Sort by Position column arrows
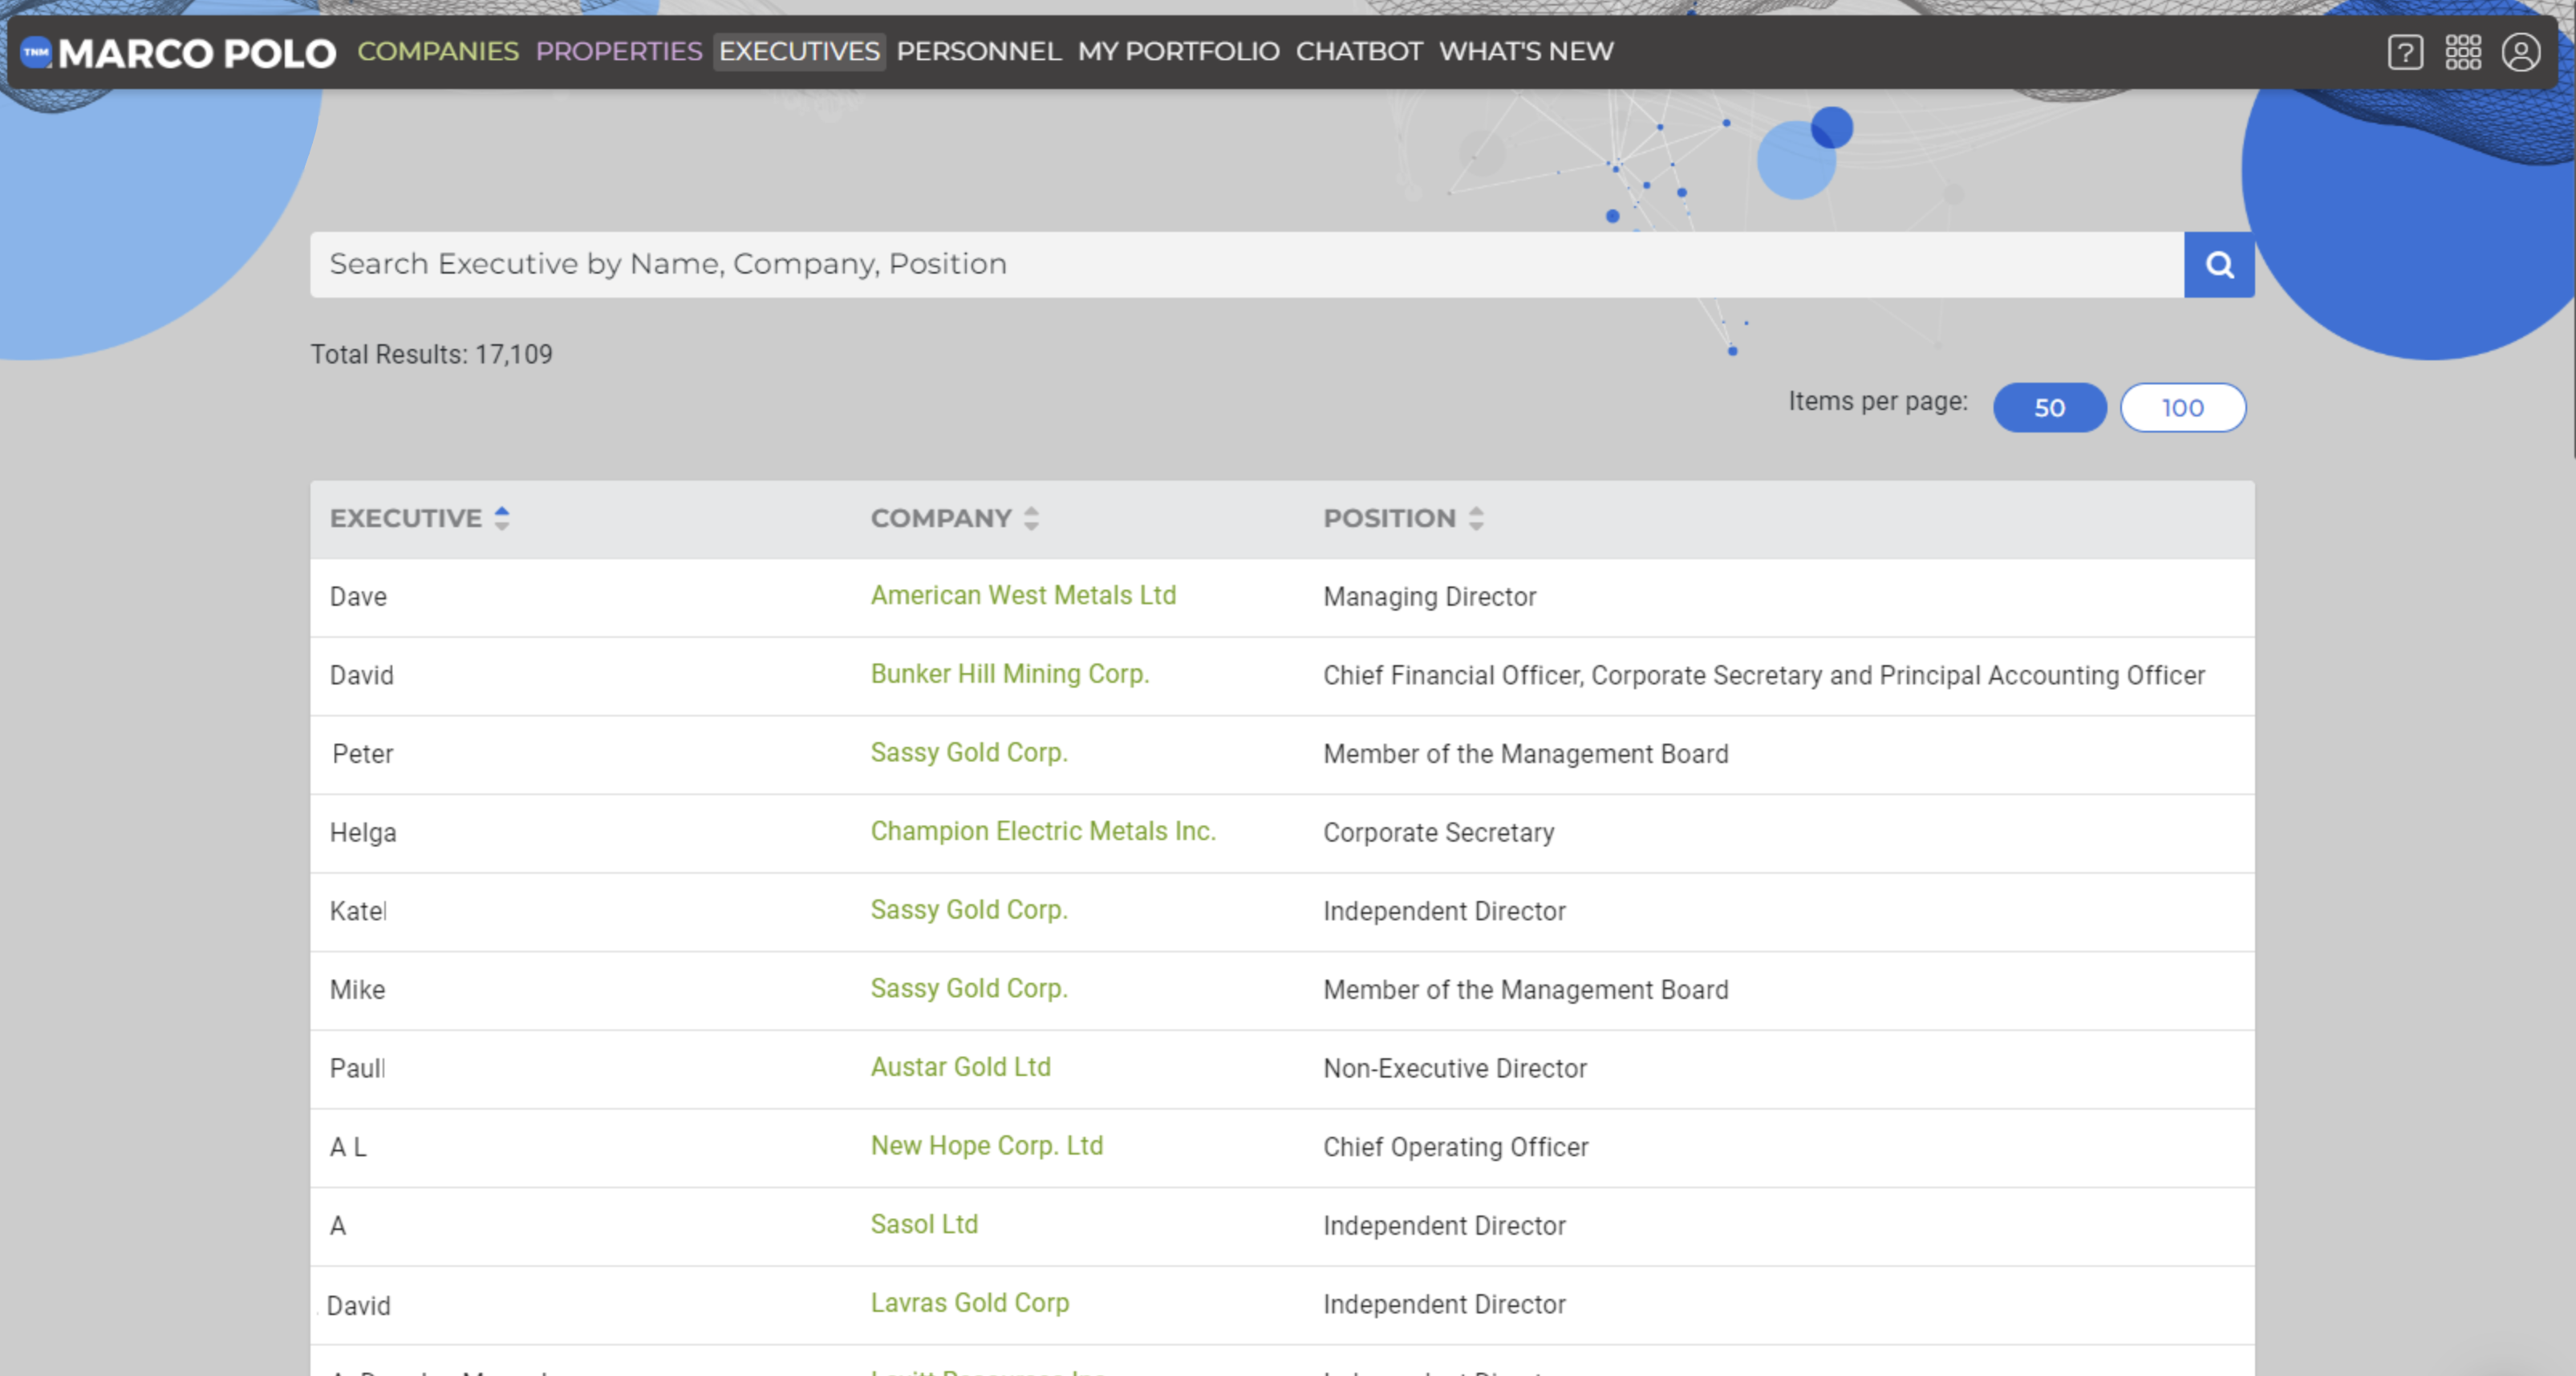 tap(1476, 518)
